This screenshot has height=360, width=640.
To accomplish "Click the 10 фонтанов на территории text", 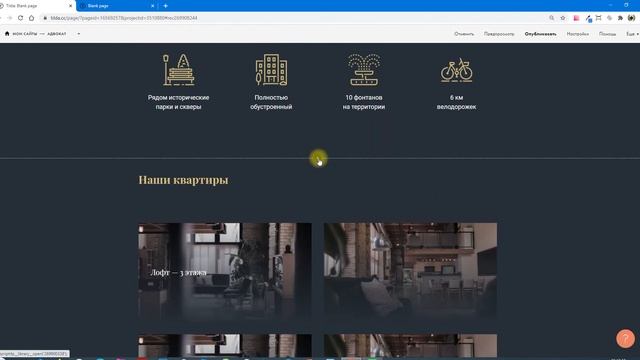I will pos(364,102).
